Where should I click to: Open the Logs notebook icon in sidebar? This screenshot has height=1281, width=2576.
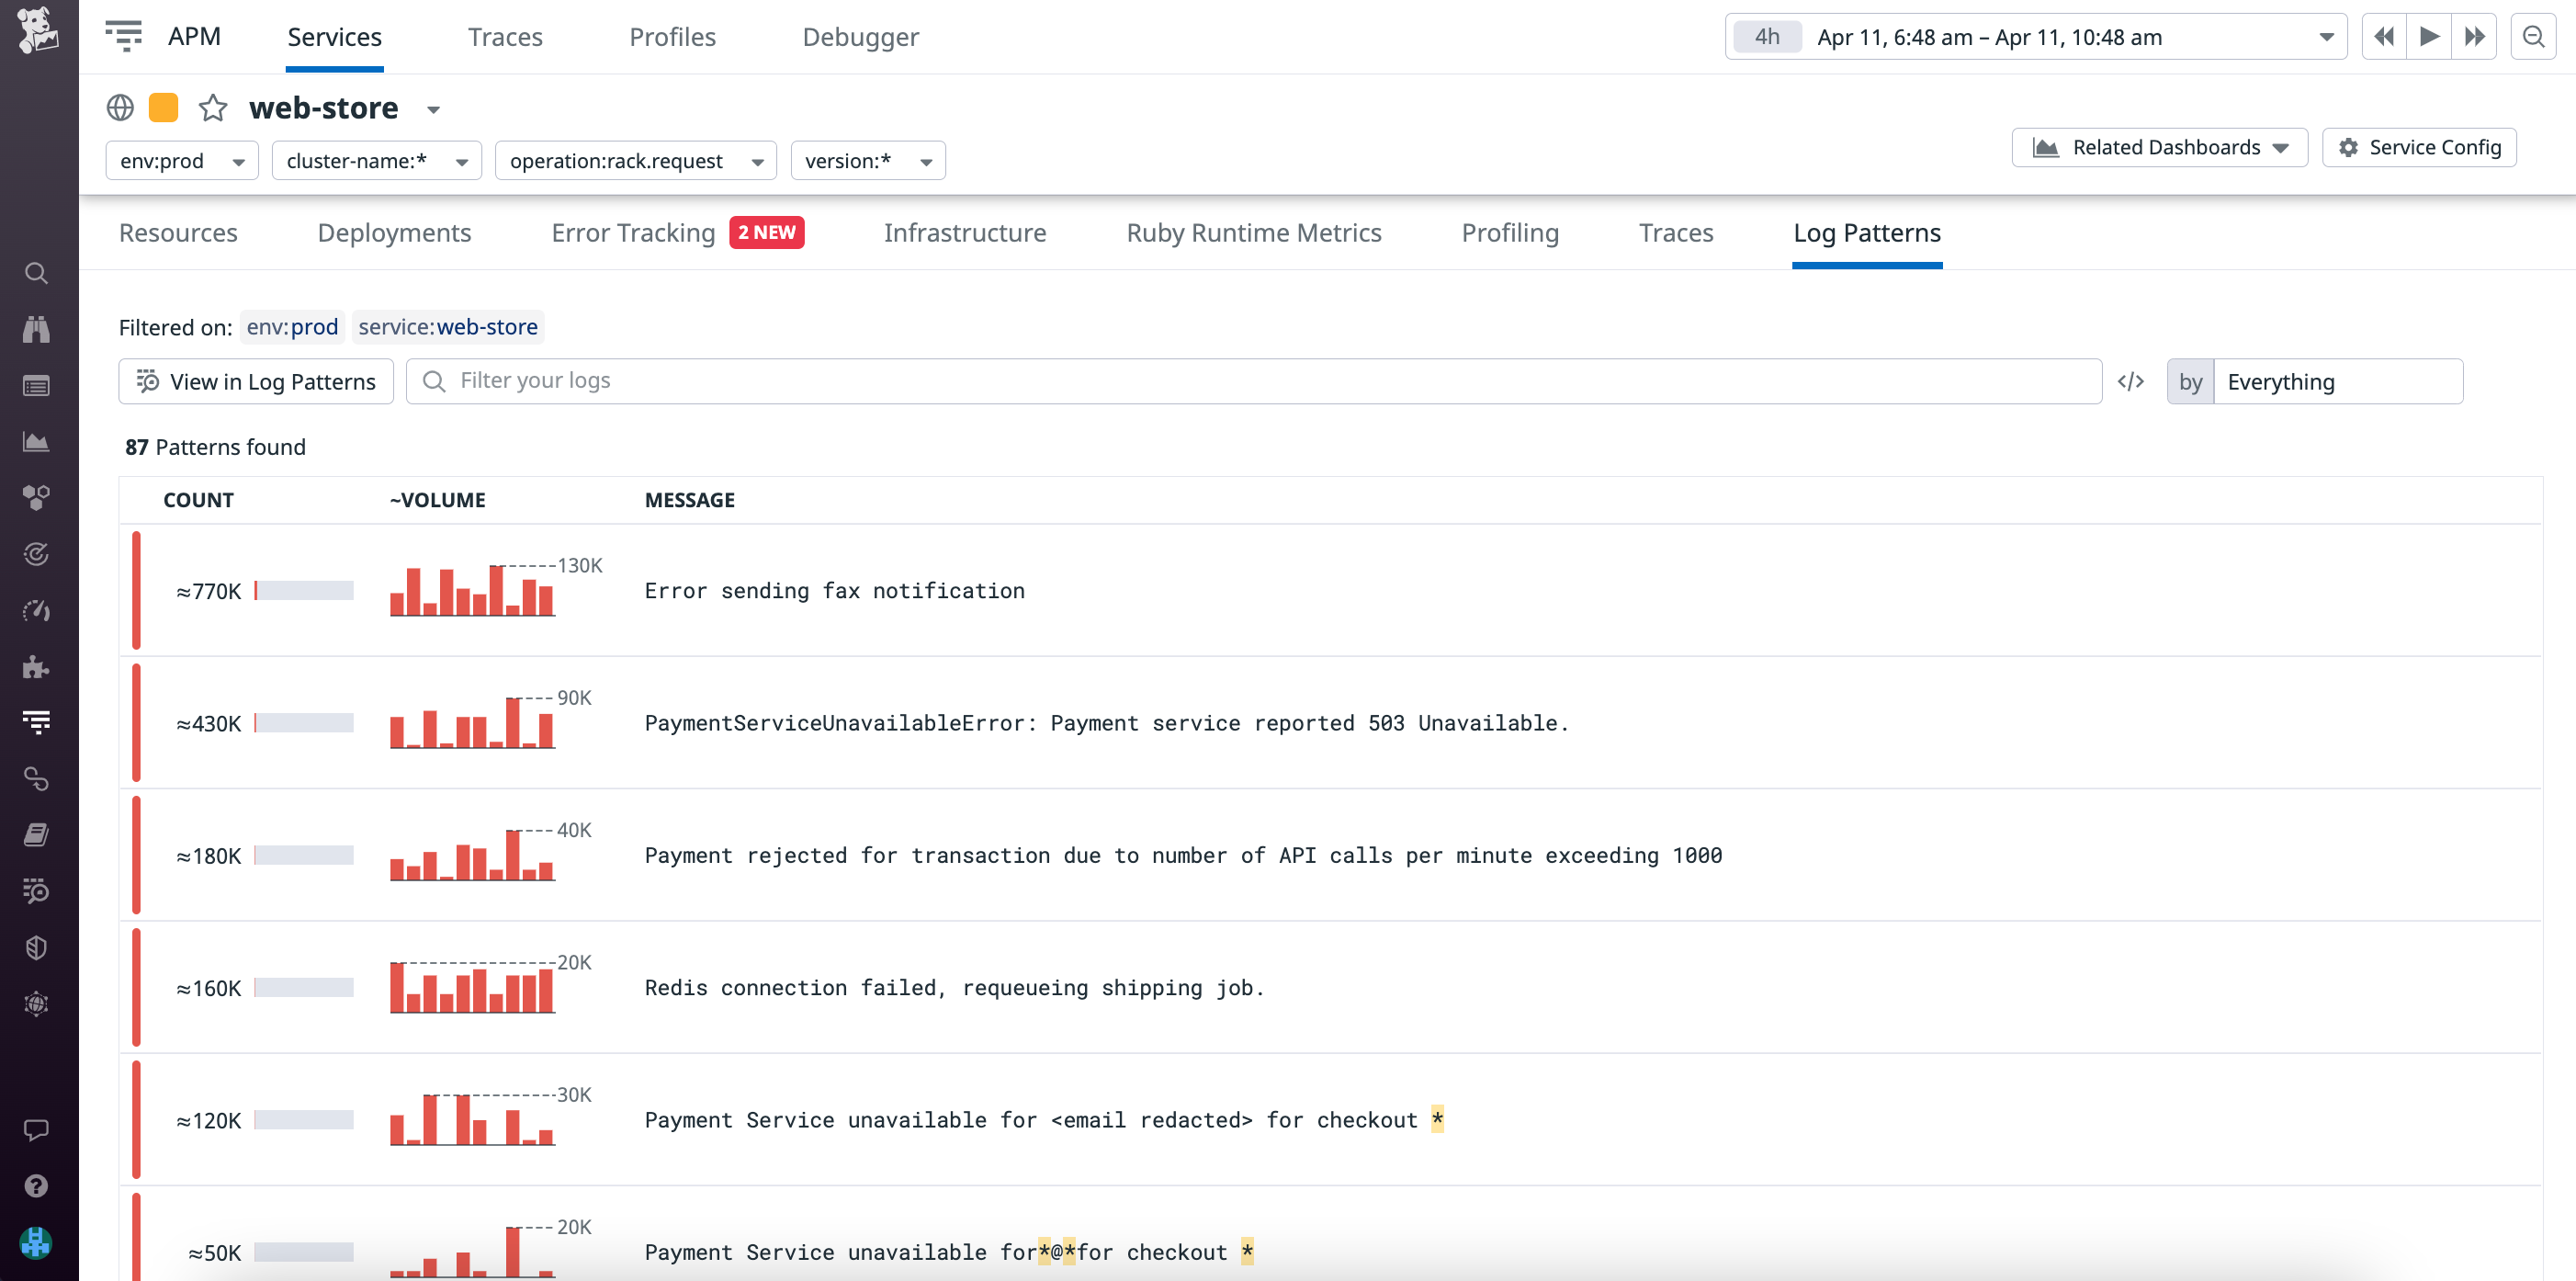point(36,835)
